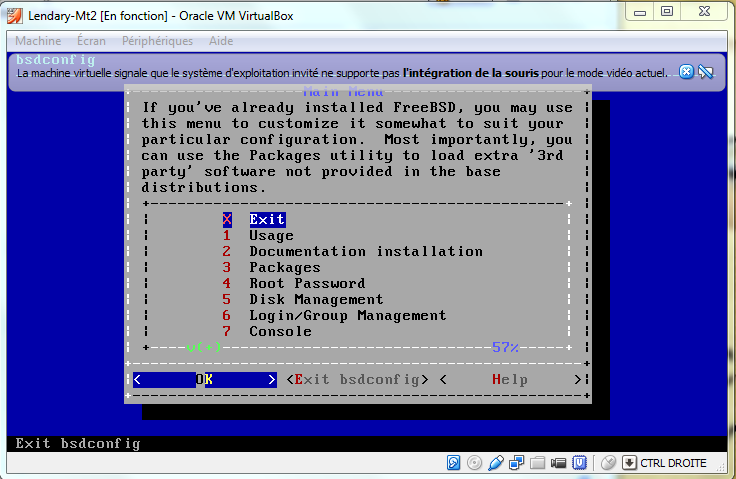Minimize the VirtualBox window
The width and height of the screenshot is (736, 479).
(x=640, y=12)
